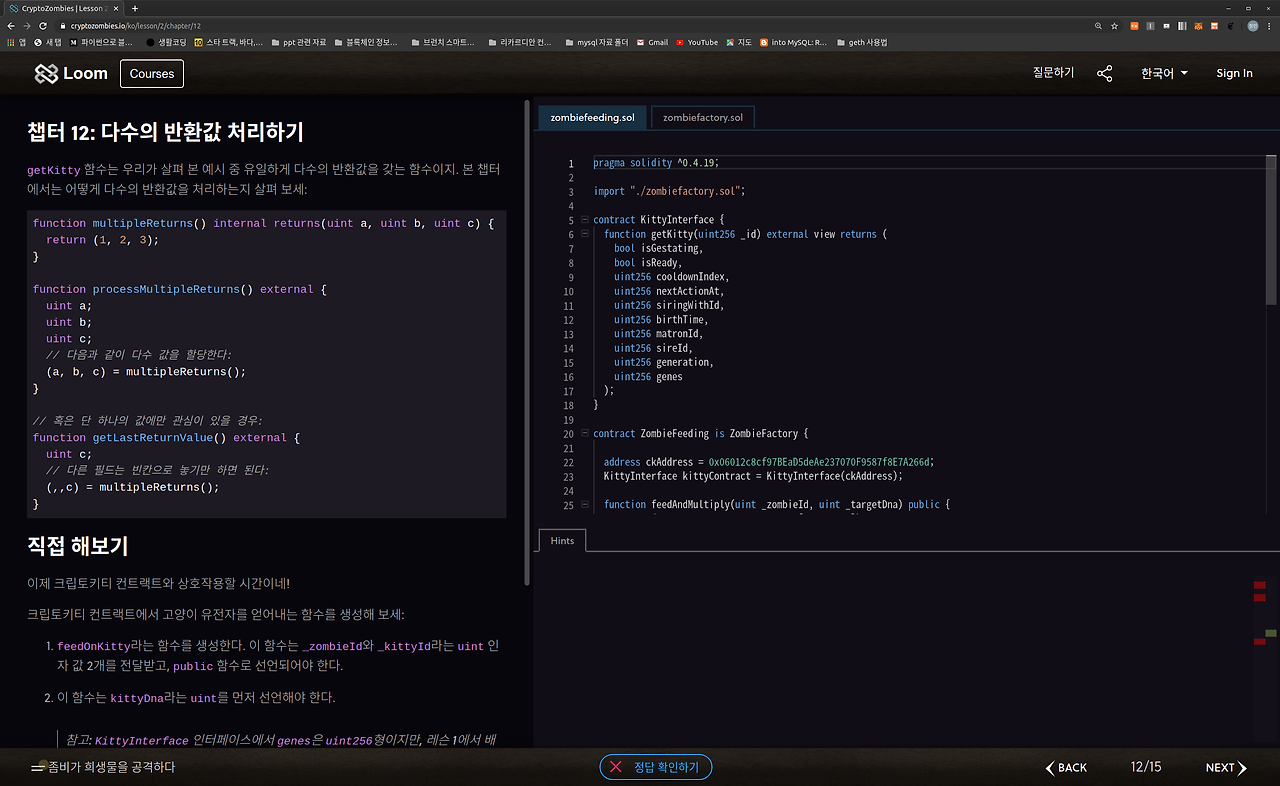Click the 'bool isGestating,' code line
Screen dimensions: 1280x786
point(658,248)
